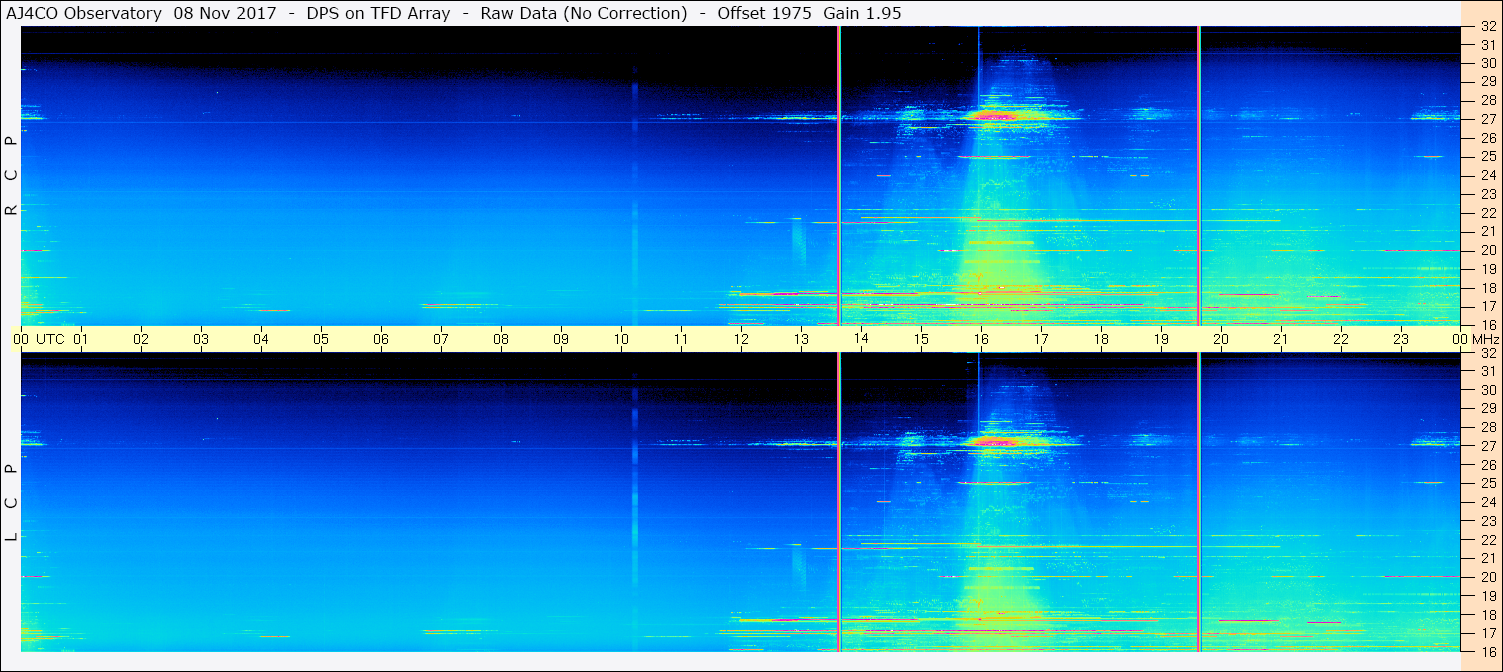
Task: Select hour '10' on the UTC time axis
Action: 621,339
